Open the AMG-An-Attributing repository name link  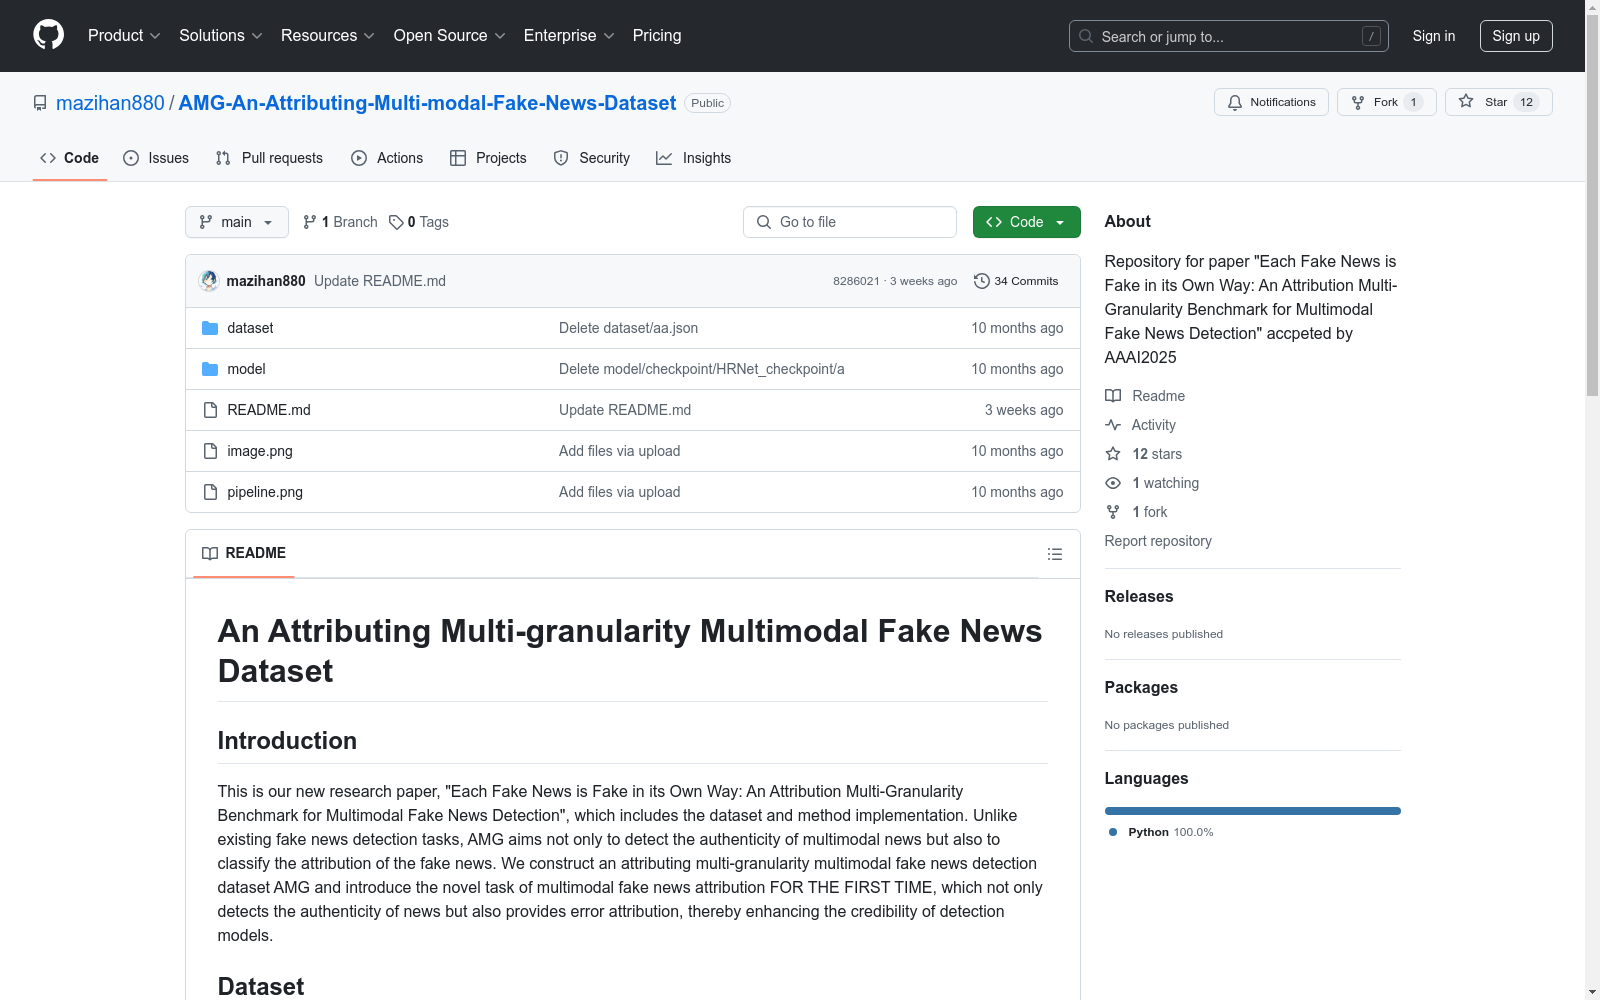coord(427,103)
